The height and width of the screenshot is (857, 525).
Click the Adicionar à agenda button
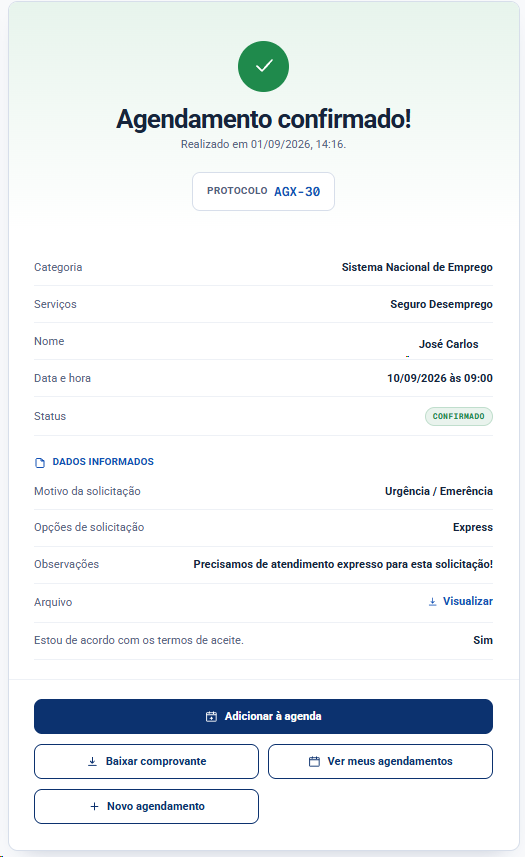pos(263,716)
